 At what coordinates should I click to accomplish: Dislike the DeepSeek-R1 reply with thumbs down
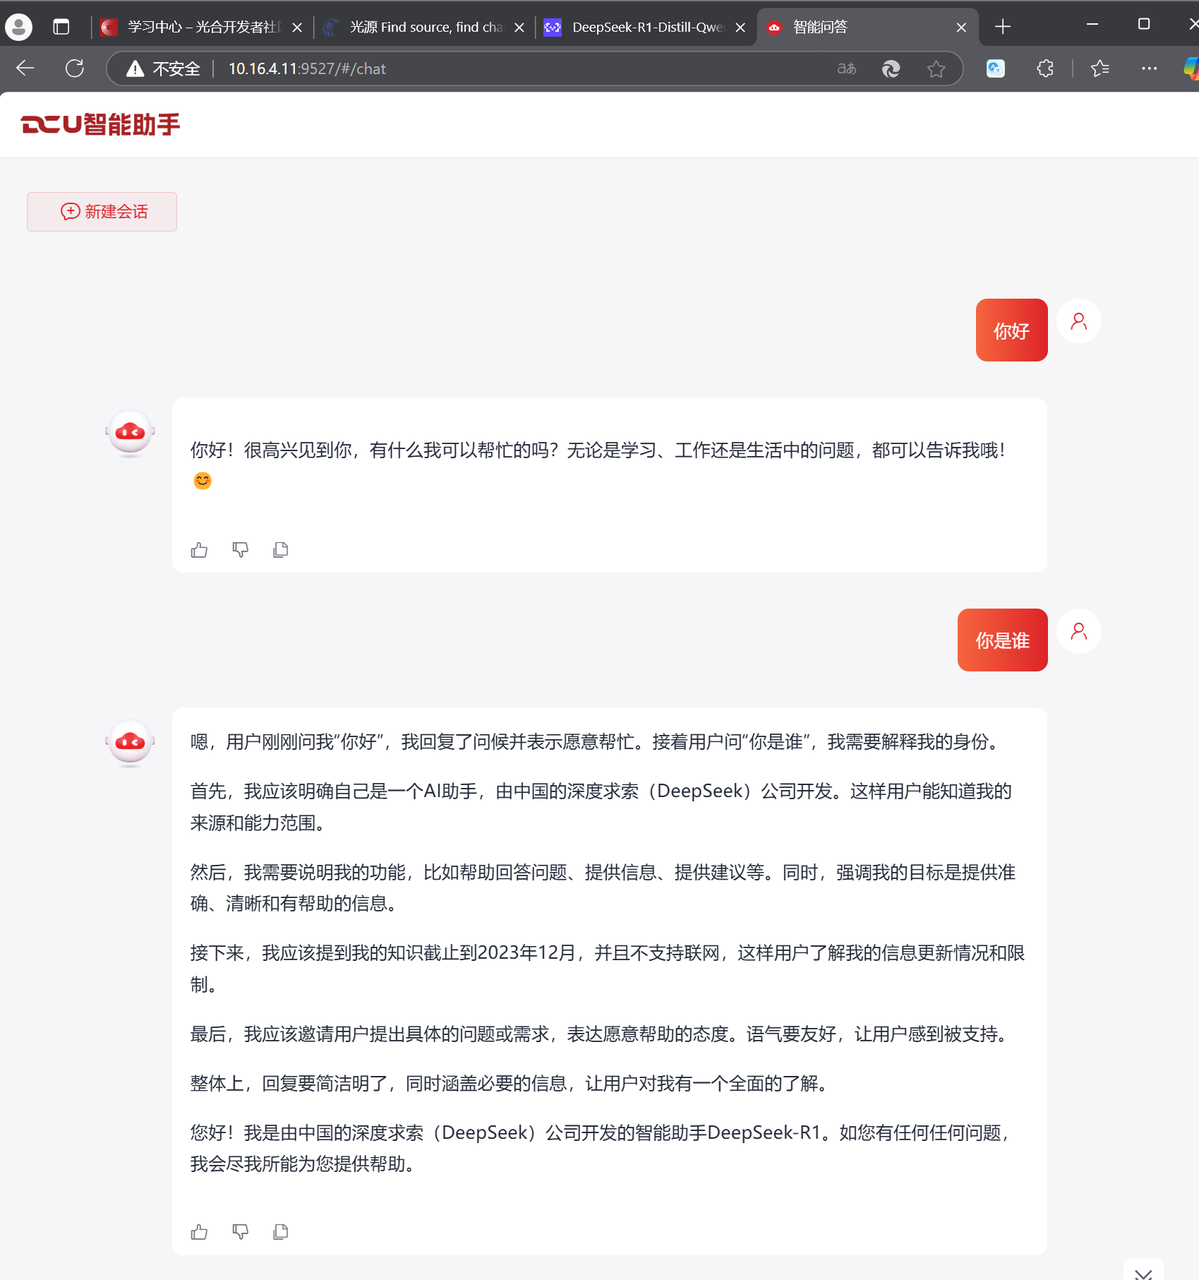[240, 1232]
